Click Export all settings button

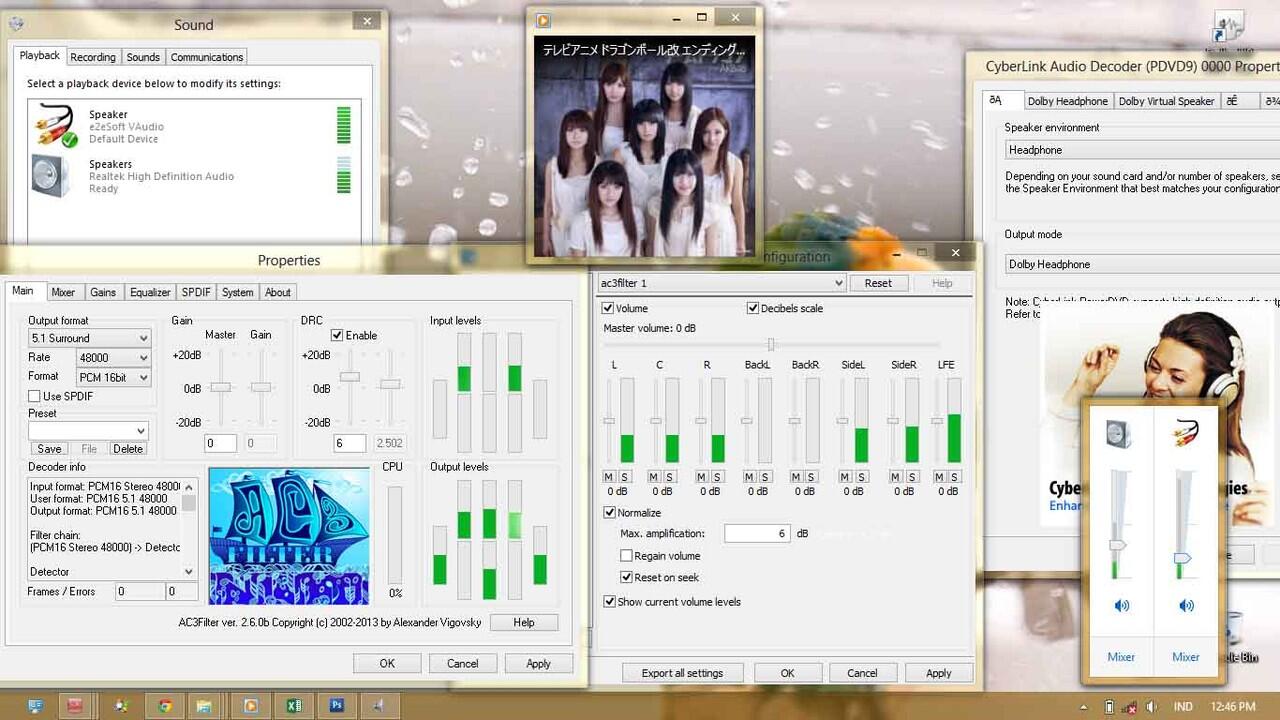coord(682,673)
